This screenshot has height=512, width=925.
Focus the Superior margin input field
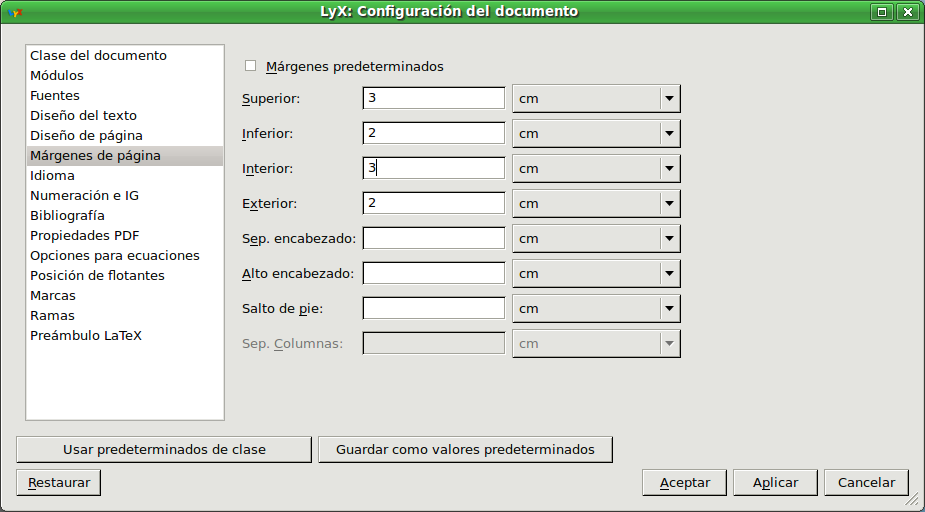point(434,98)
